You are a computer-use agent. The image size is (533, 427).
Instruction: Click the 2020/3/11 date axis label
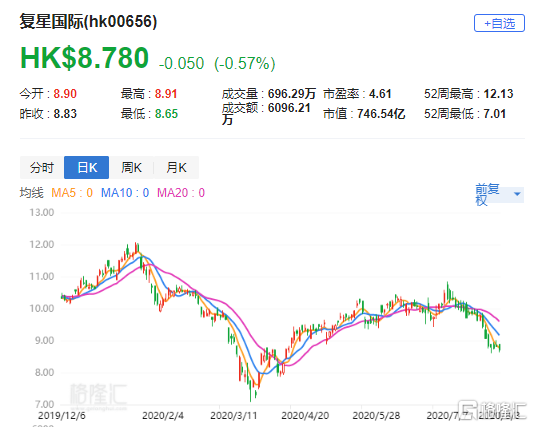coord(234,415)
